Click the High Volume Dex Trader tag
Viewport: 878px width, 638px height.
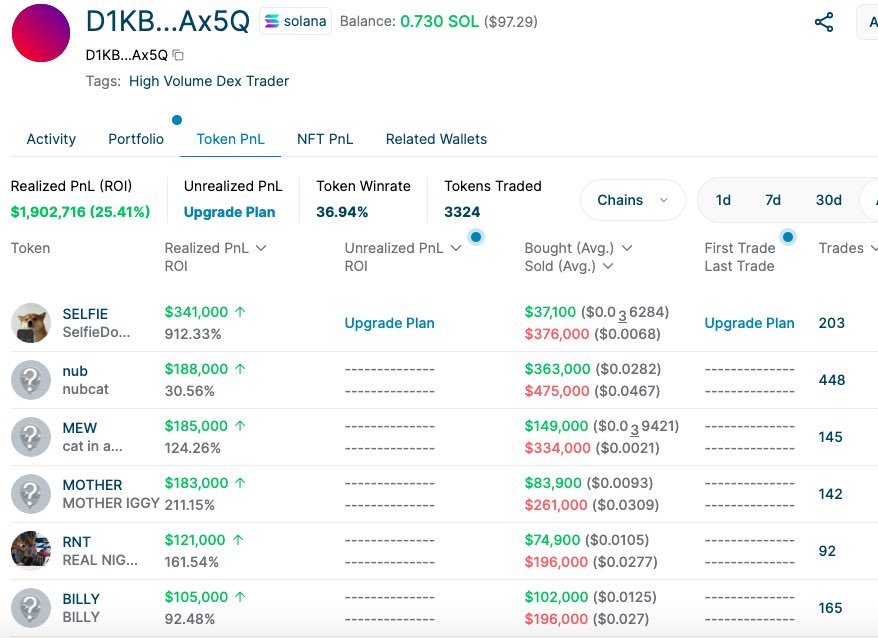209,81
